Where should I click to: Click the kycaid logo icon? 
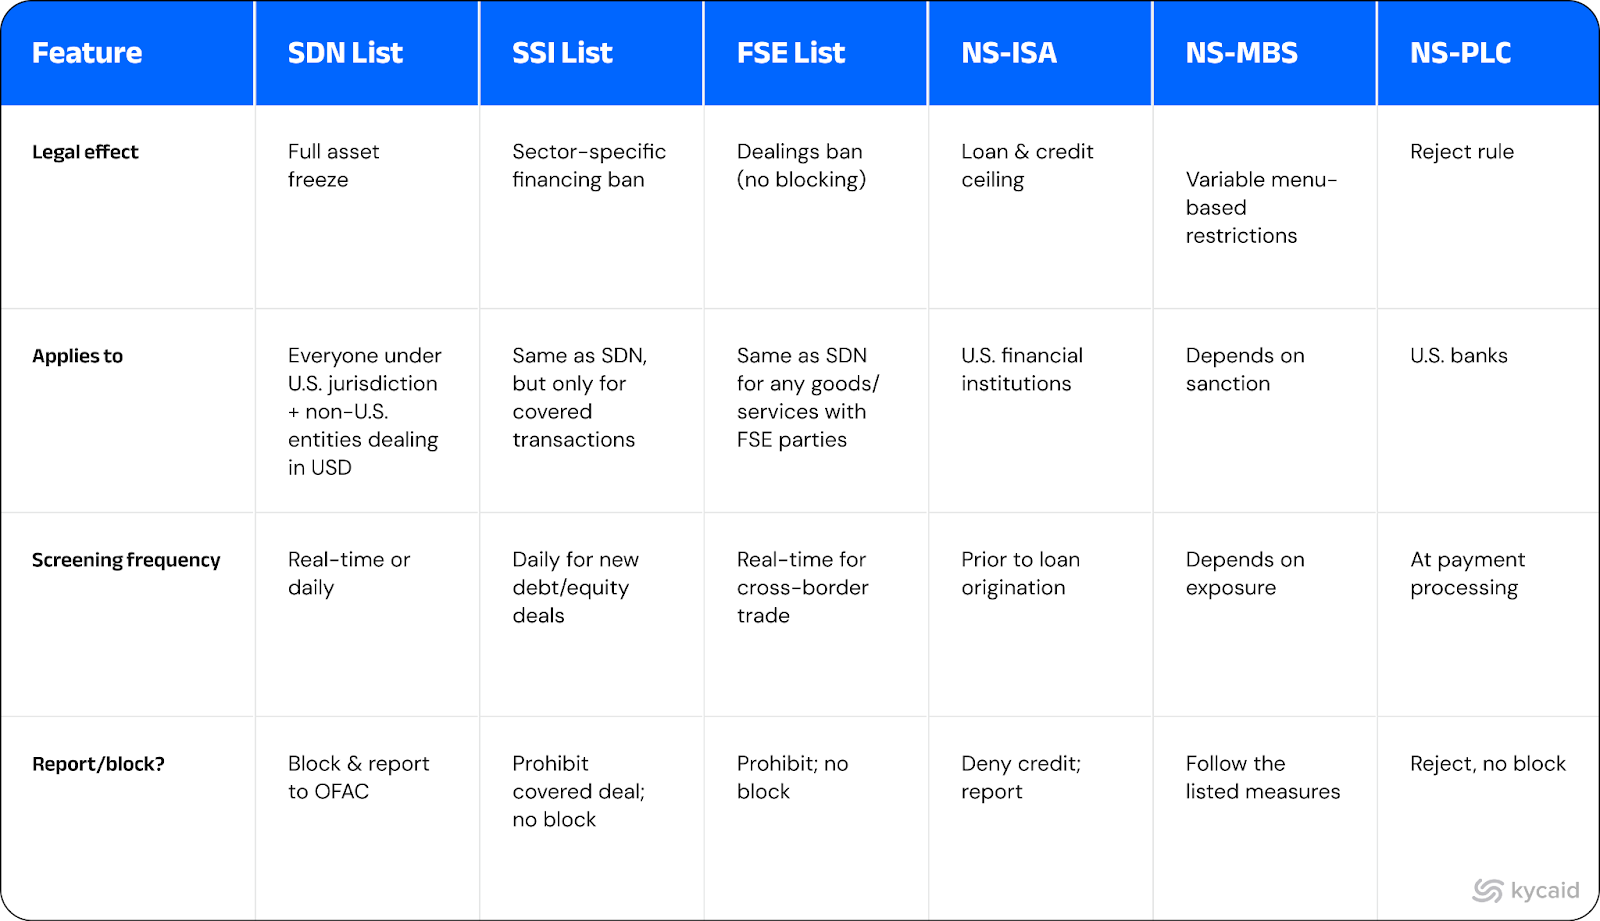1488,890
